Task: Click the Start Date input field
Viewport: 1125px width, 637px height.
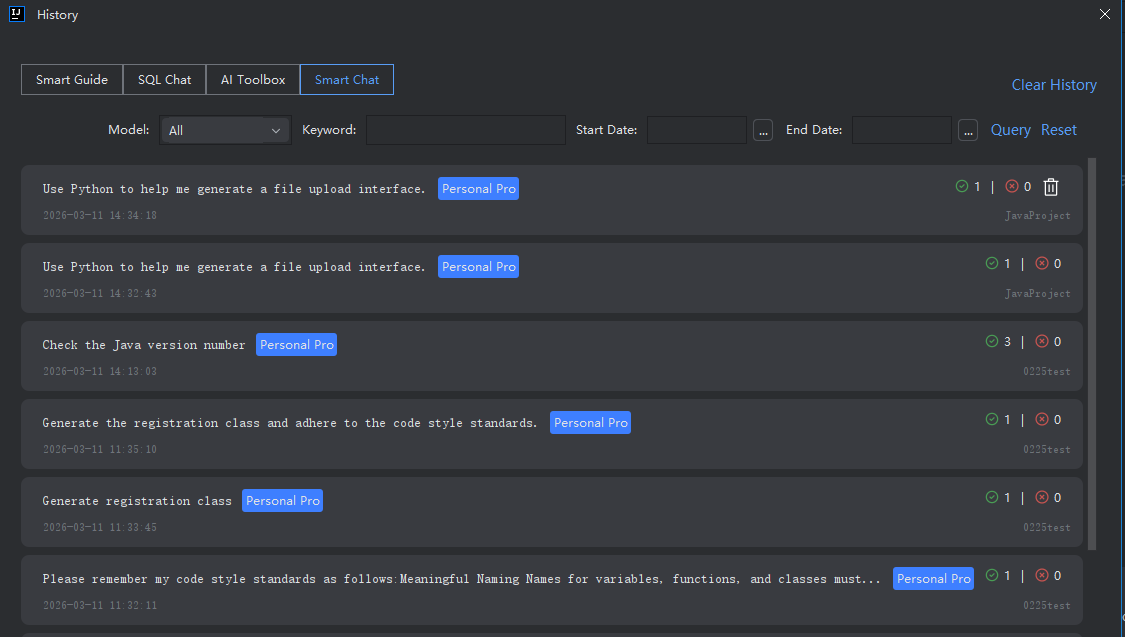Action: 696,130
